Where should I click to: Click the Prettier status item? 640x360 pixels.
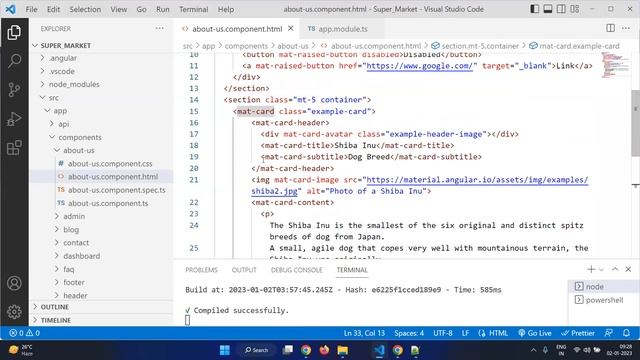point(578,333)
